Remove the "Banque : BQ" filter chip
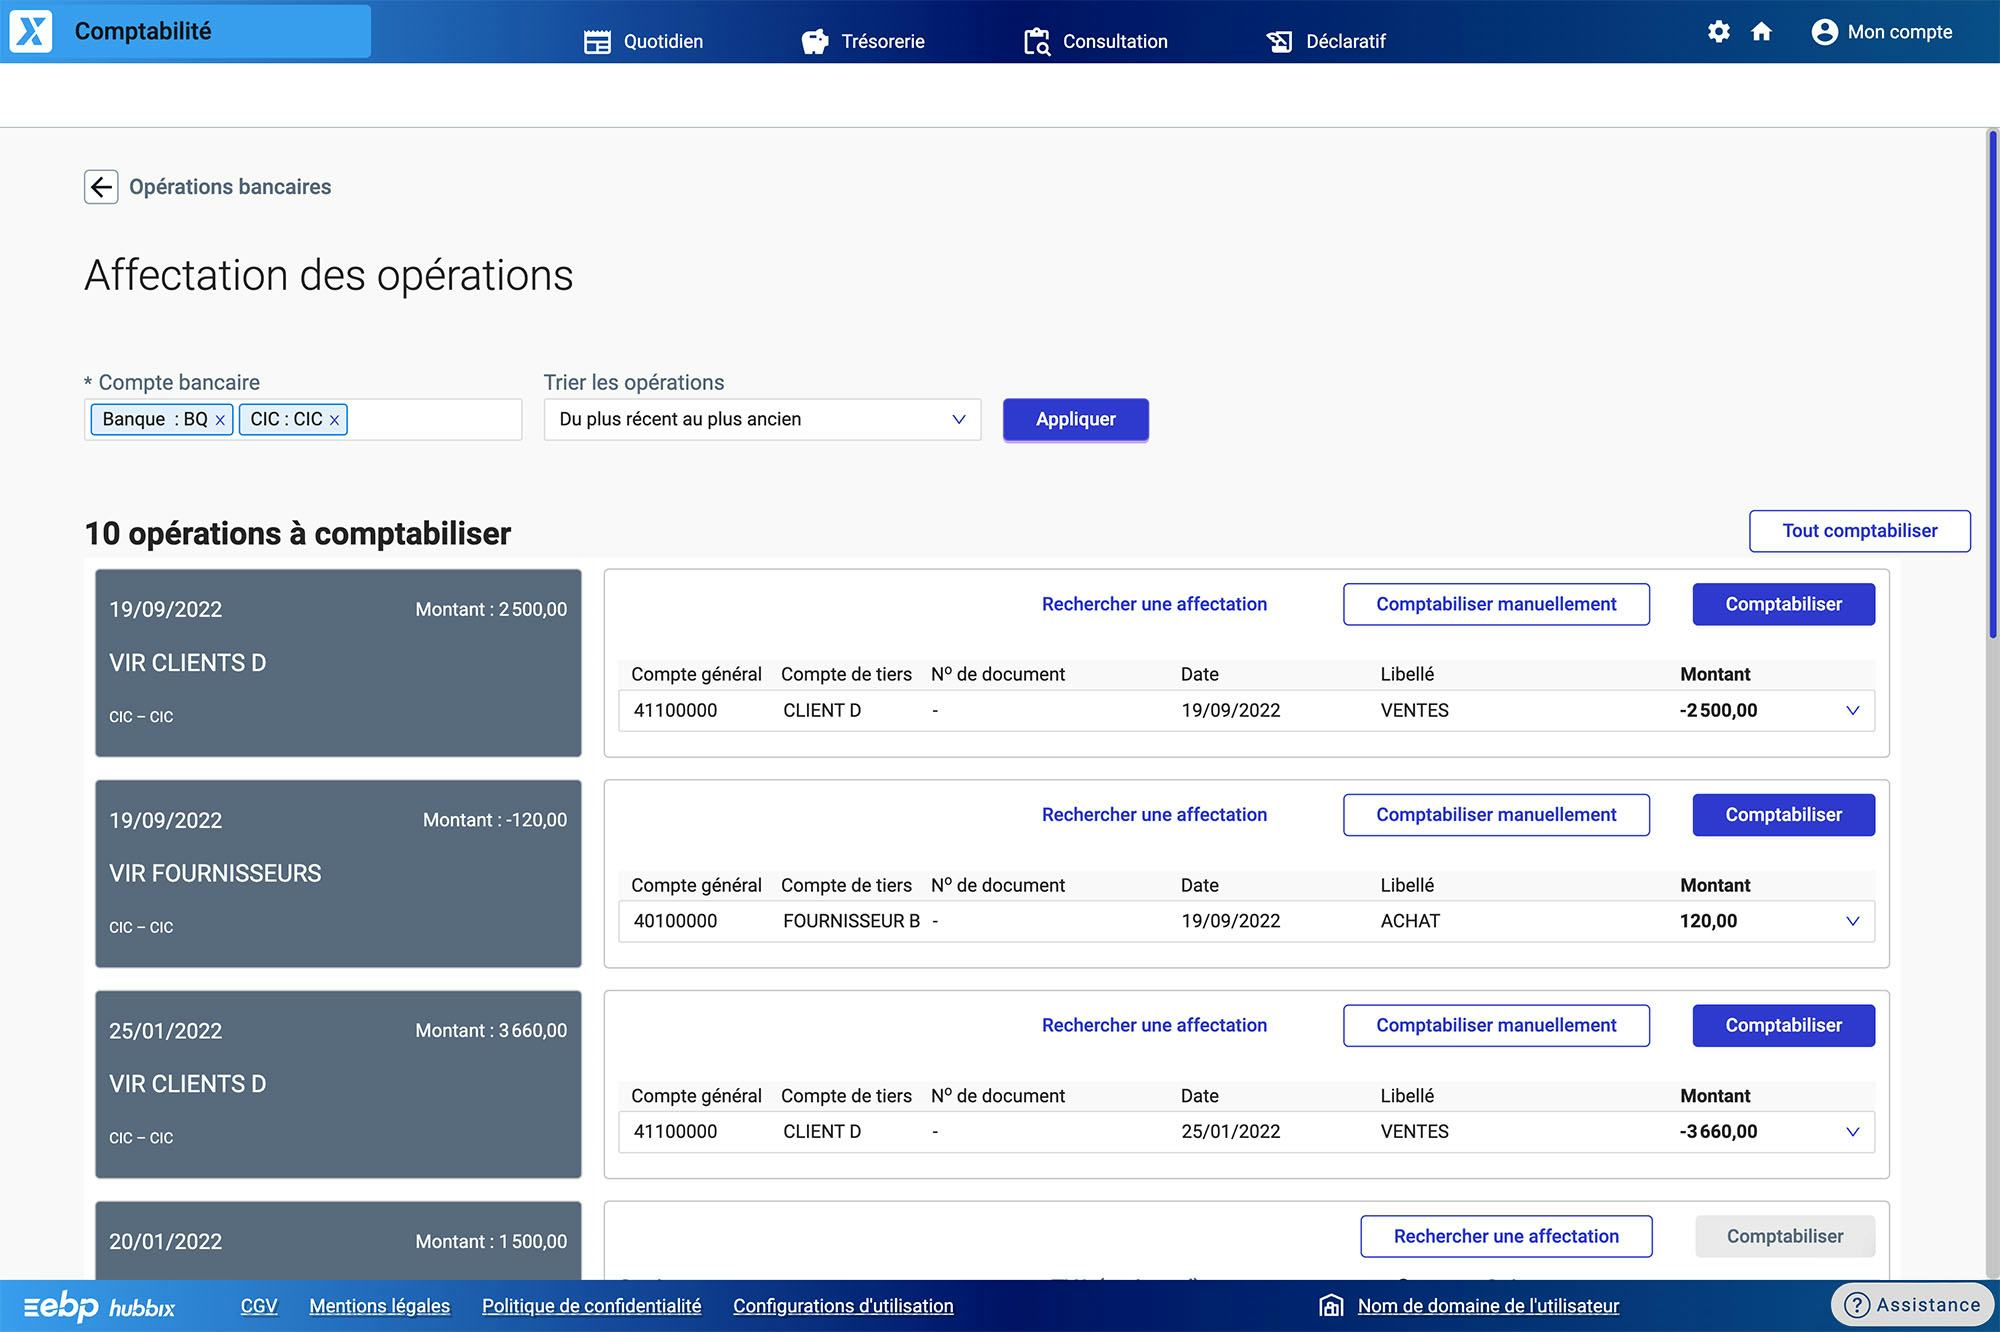Image resolution: width=2000 pixels, height=1332 pixels. pos(221,419)
